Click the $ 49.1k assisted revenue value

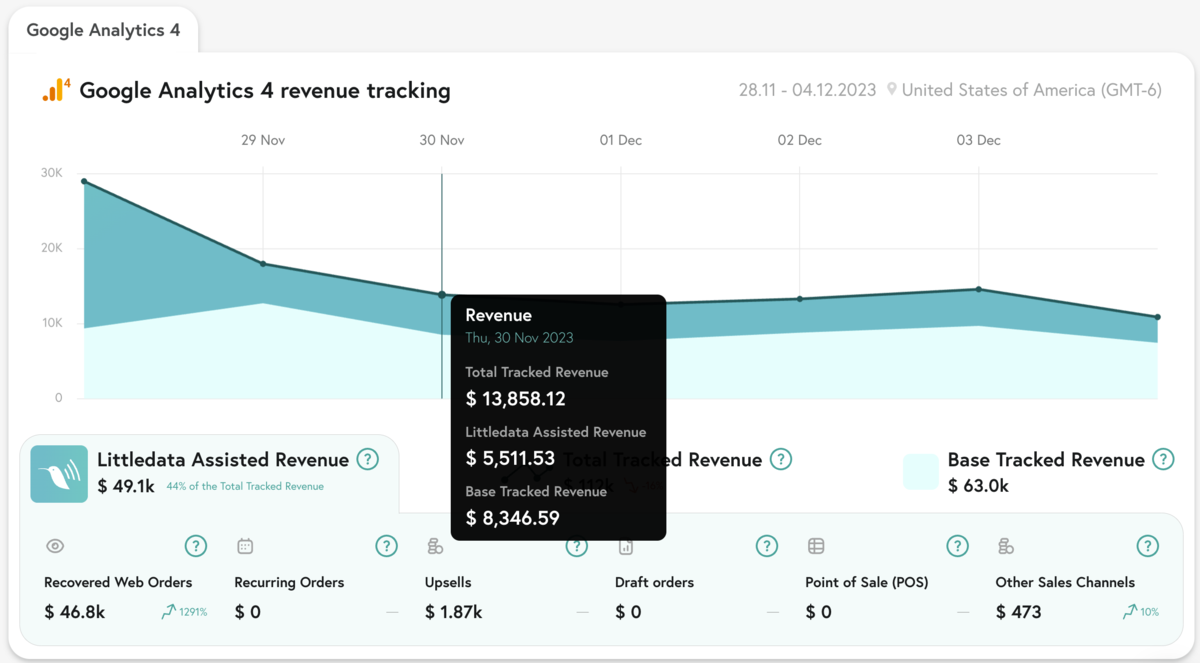(x=126, y=486)
